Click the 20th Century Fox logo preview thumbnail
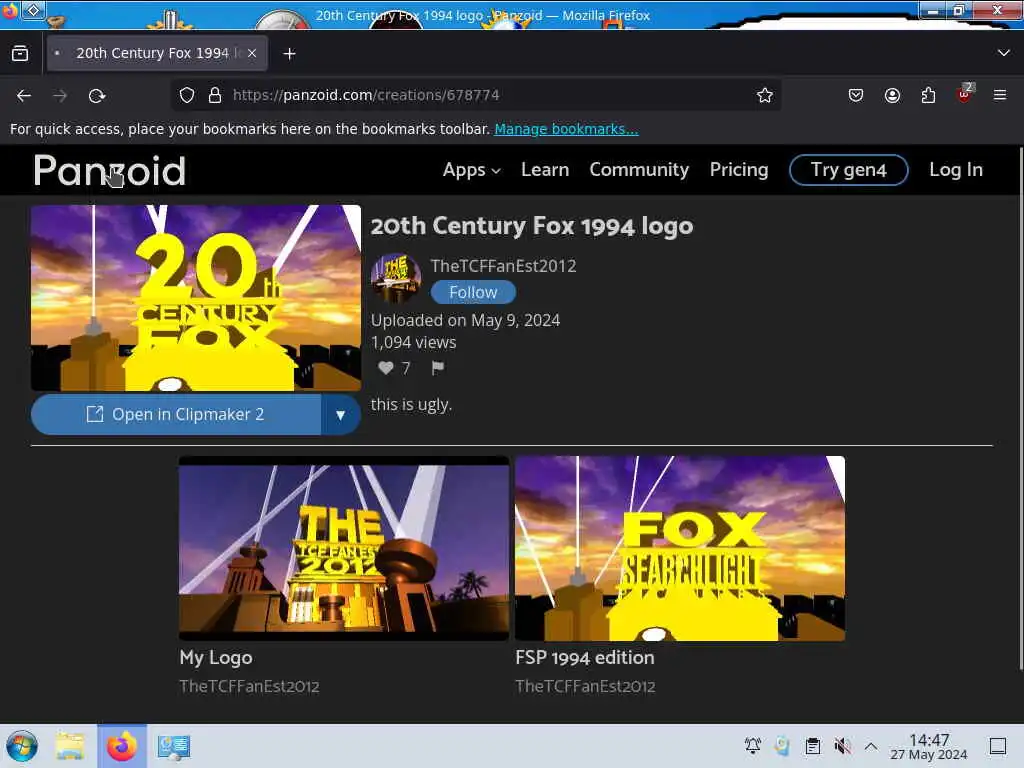1024x768 pixels. tap(196, 298)
